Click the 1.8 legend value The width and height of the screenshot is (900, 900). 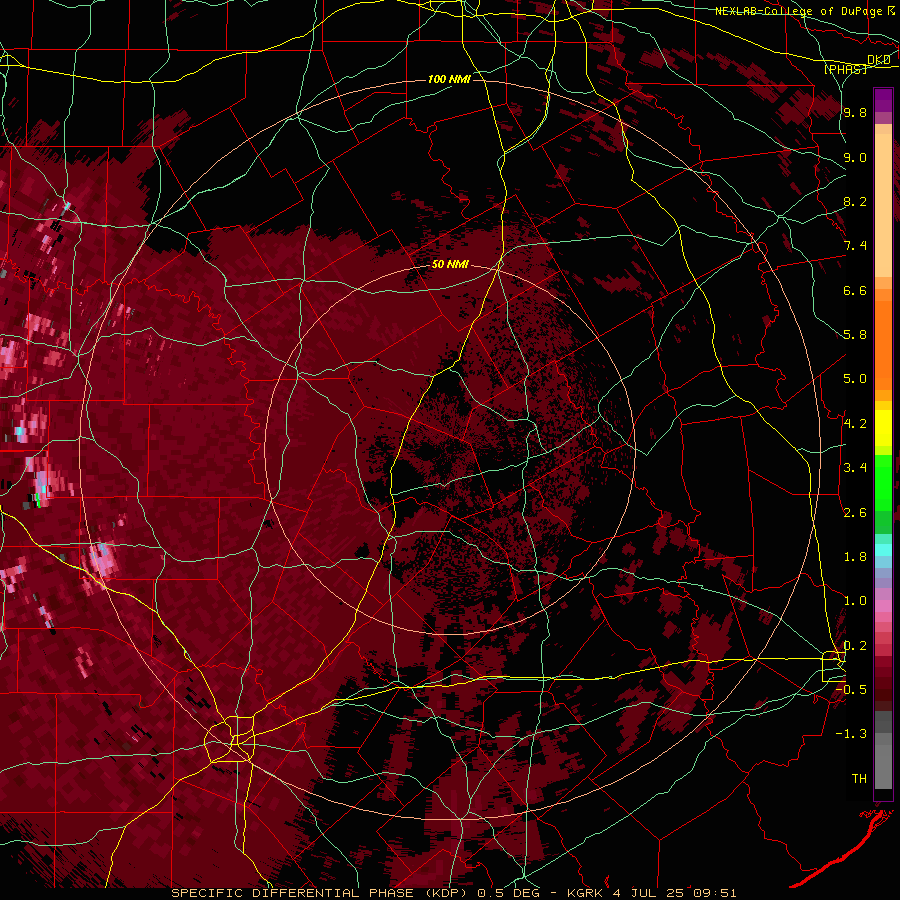(855, 557)
